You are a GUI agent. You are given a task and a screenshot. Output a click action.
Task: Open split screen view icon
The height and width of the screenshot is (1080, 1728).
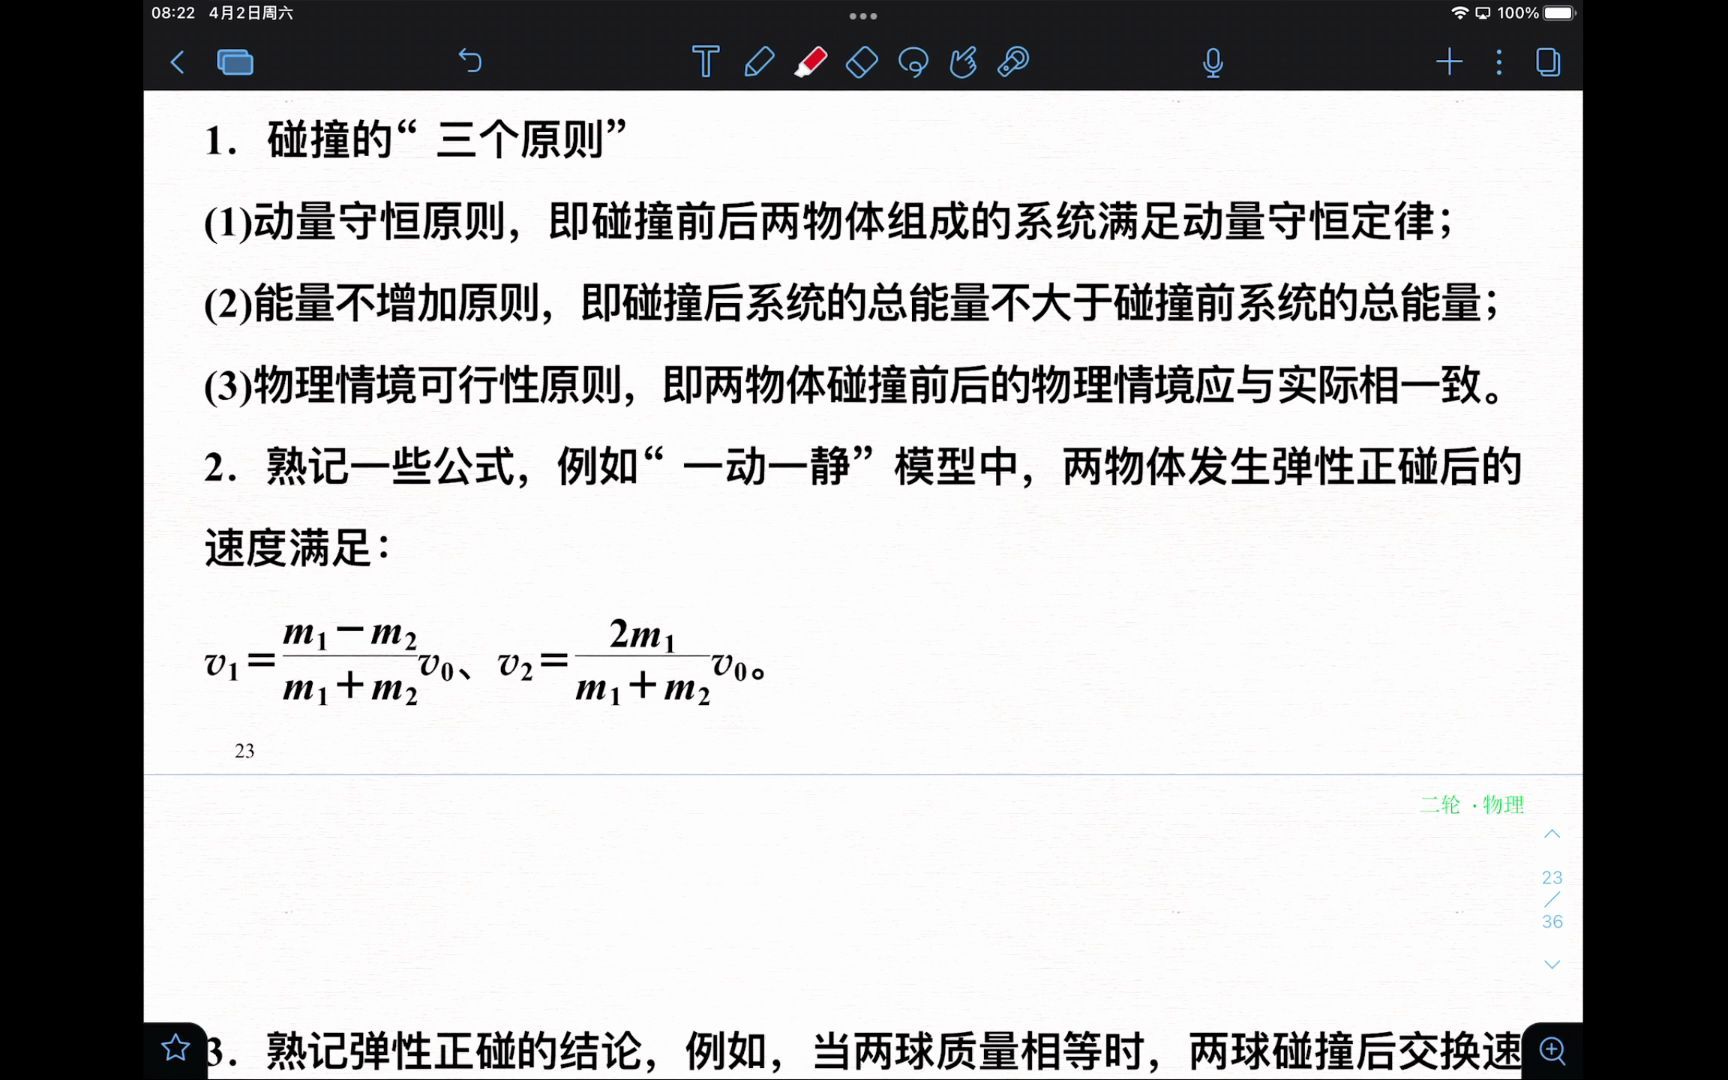tap(1546, 62)
